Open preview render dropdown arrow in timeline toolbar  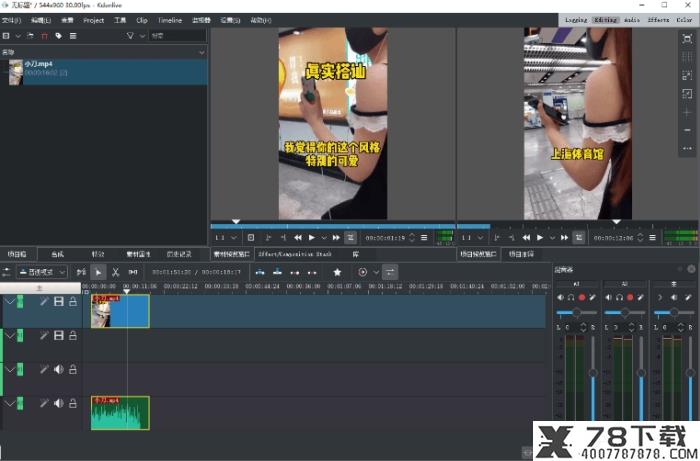376,272
